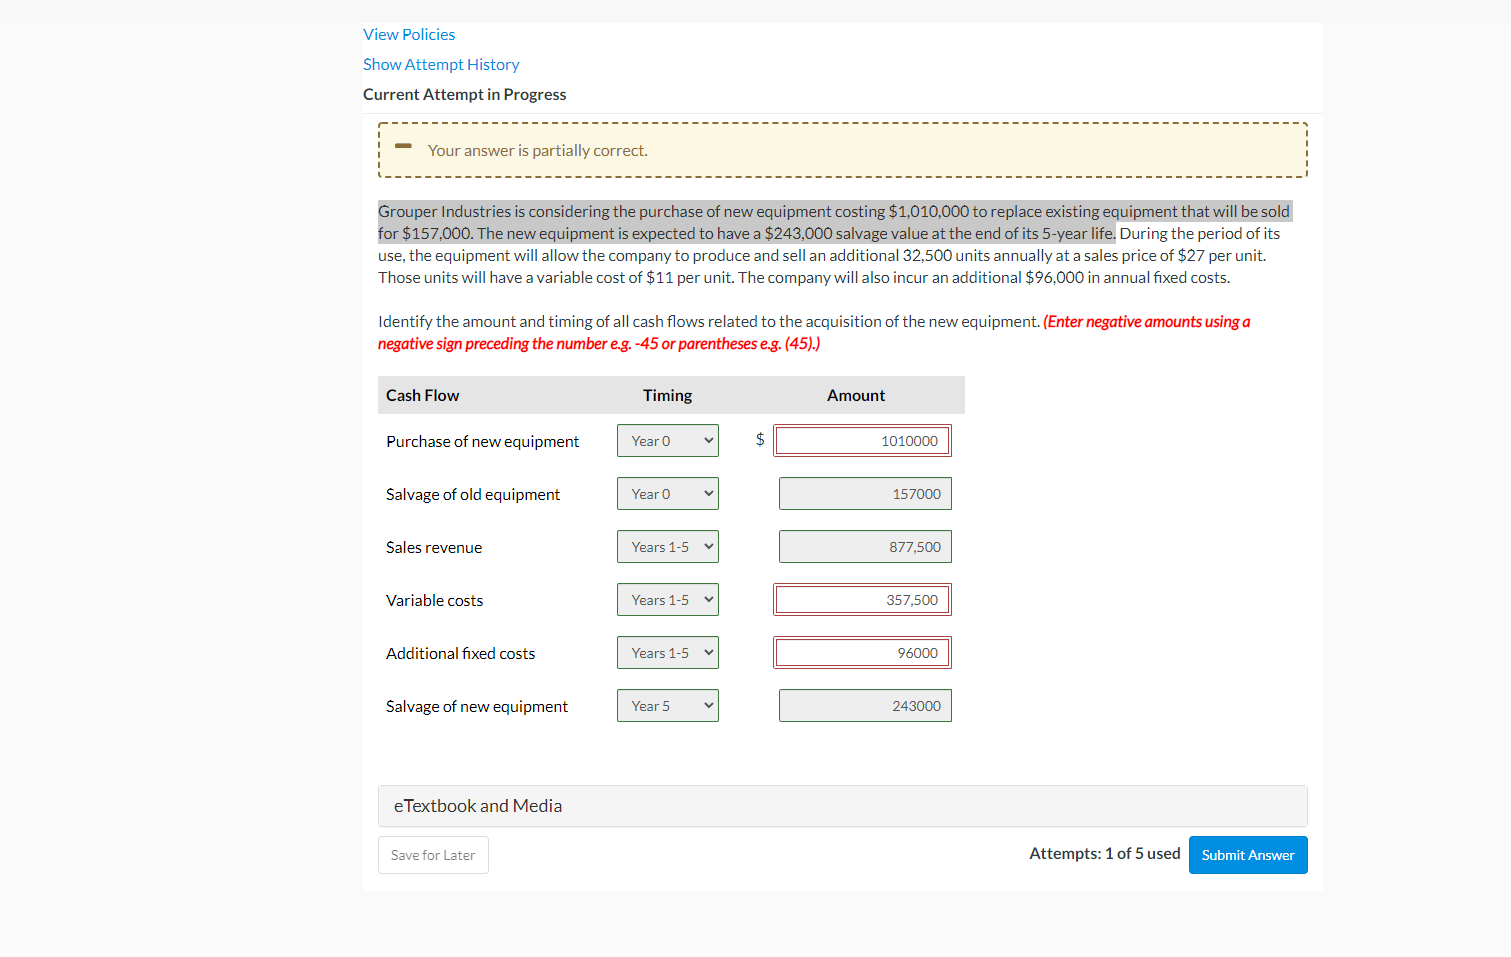Click the Additional fixed costs amount field
The image size is (1511, 957).
pos(862,652)
